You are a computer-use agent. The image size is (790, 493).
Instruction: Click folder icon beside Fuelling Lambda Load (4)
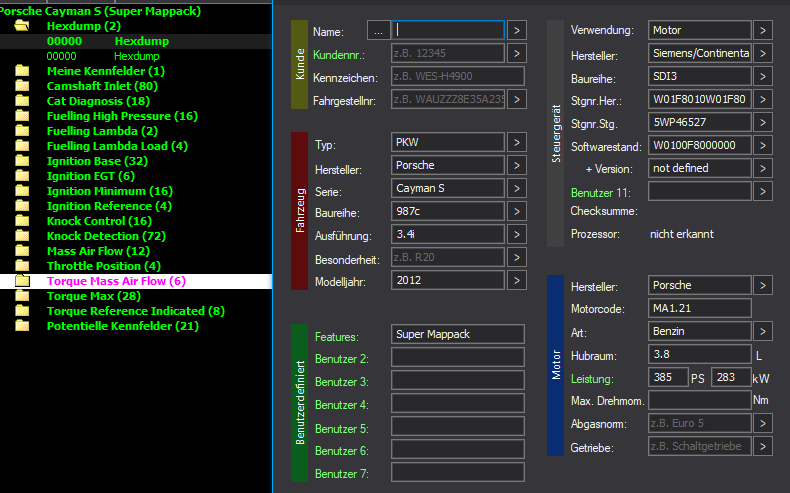[22, 146]
